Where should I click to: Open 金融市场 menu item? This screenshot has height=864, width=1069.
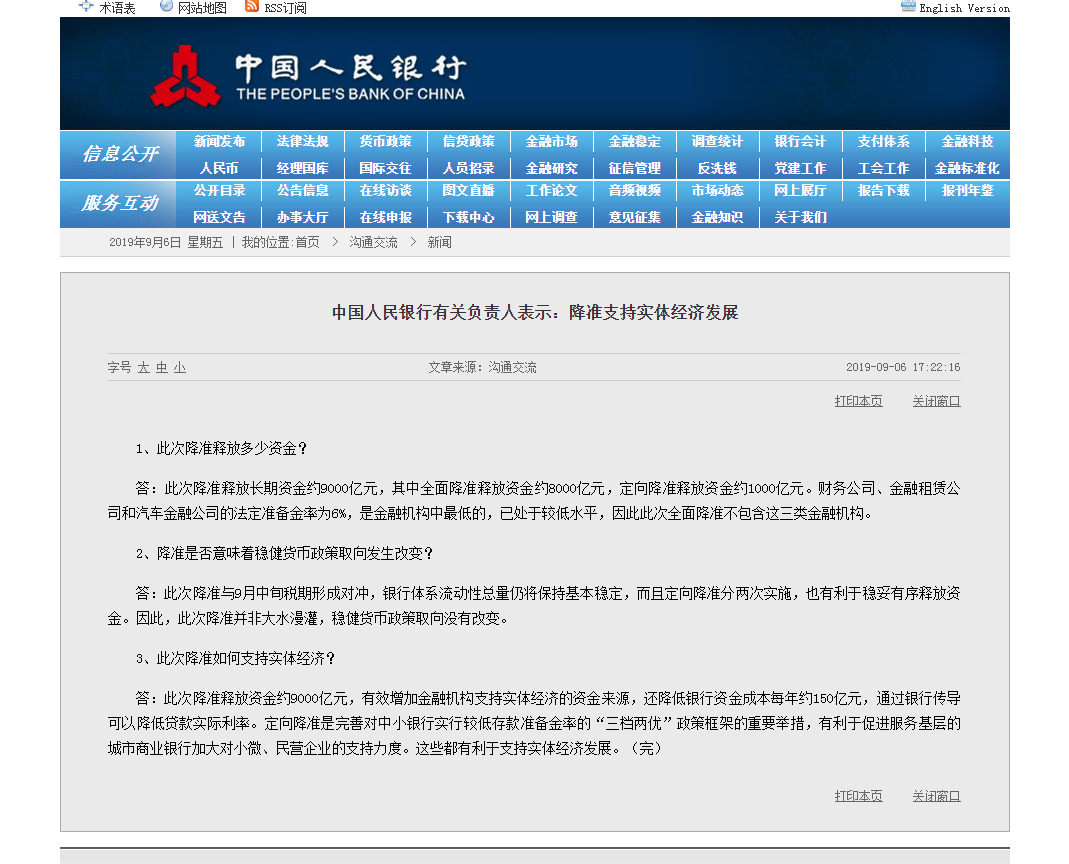[x=552, y=141]
